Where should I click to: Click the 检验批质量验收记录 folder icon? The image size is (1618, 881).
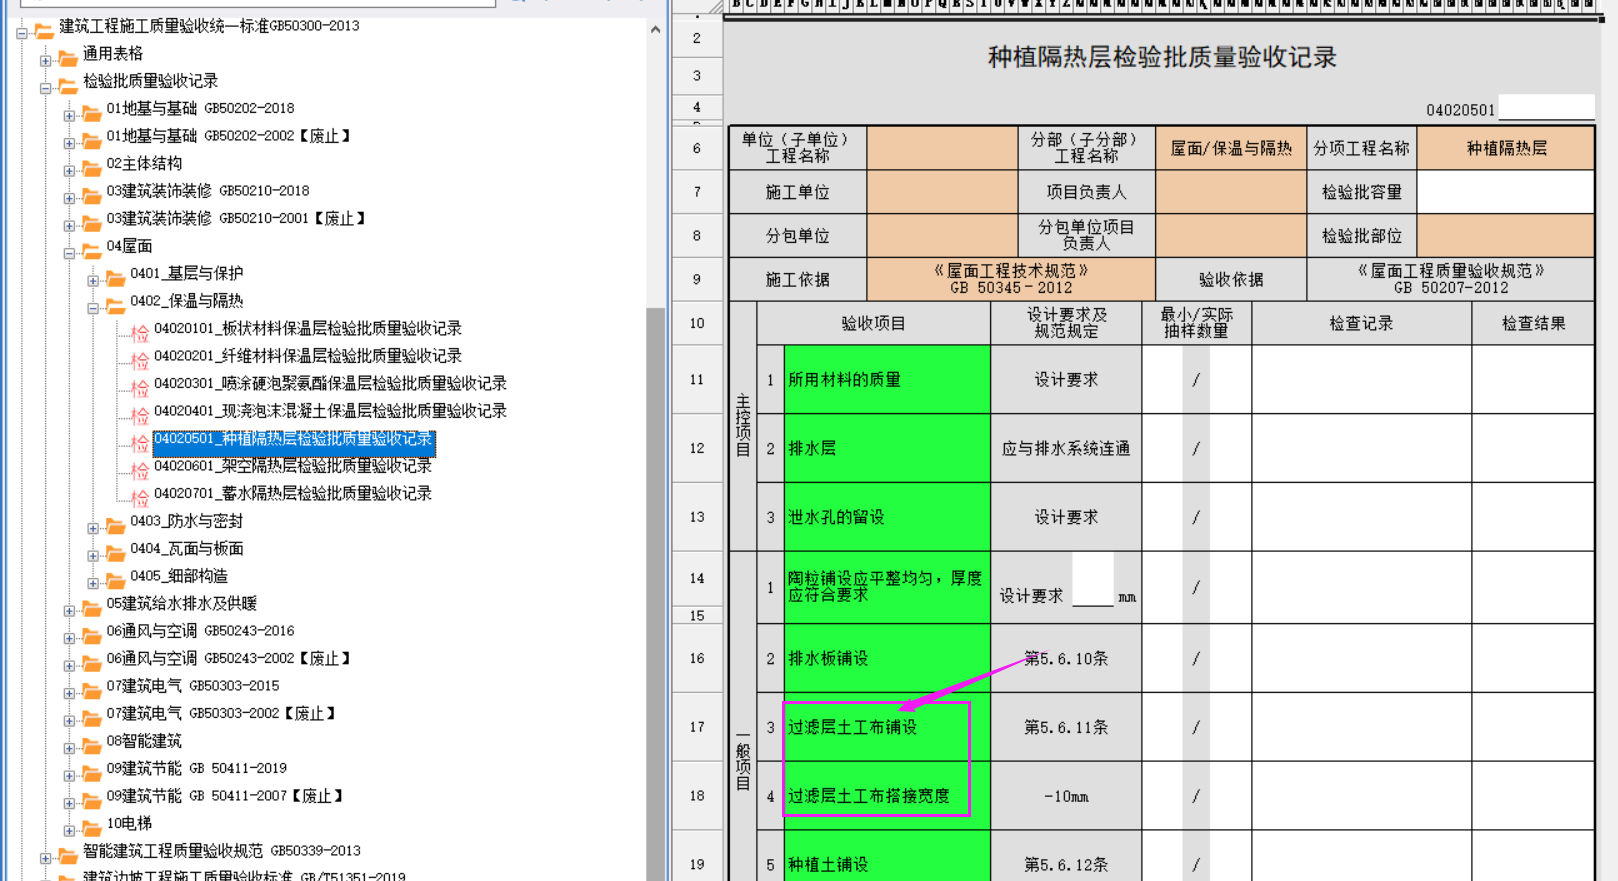pyautogui.click(x=68, y=86)
